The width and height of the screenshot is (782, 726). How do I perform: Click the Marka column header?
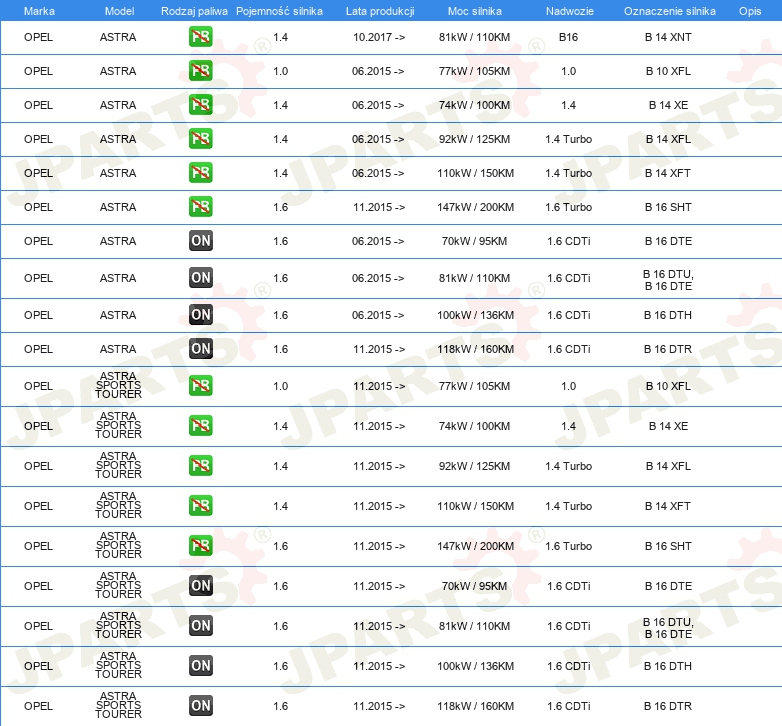pos(39,11)
